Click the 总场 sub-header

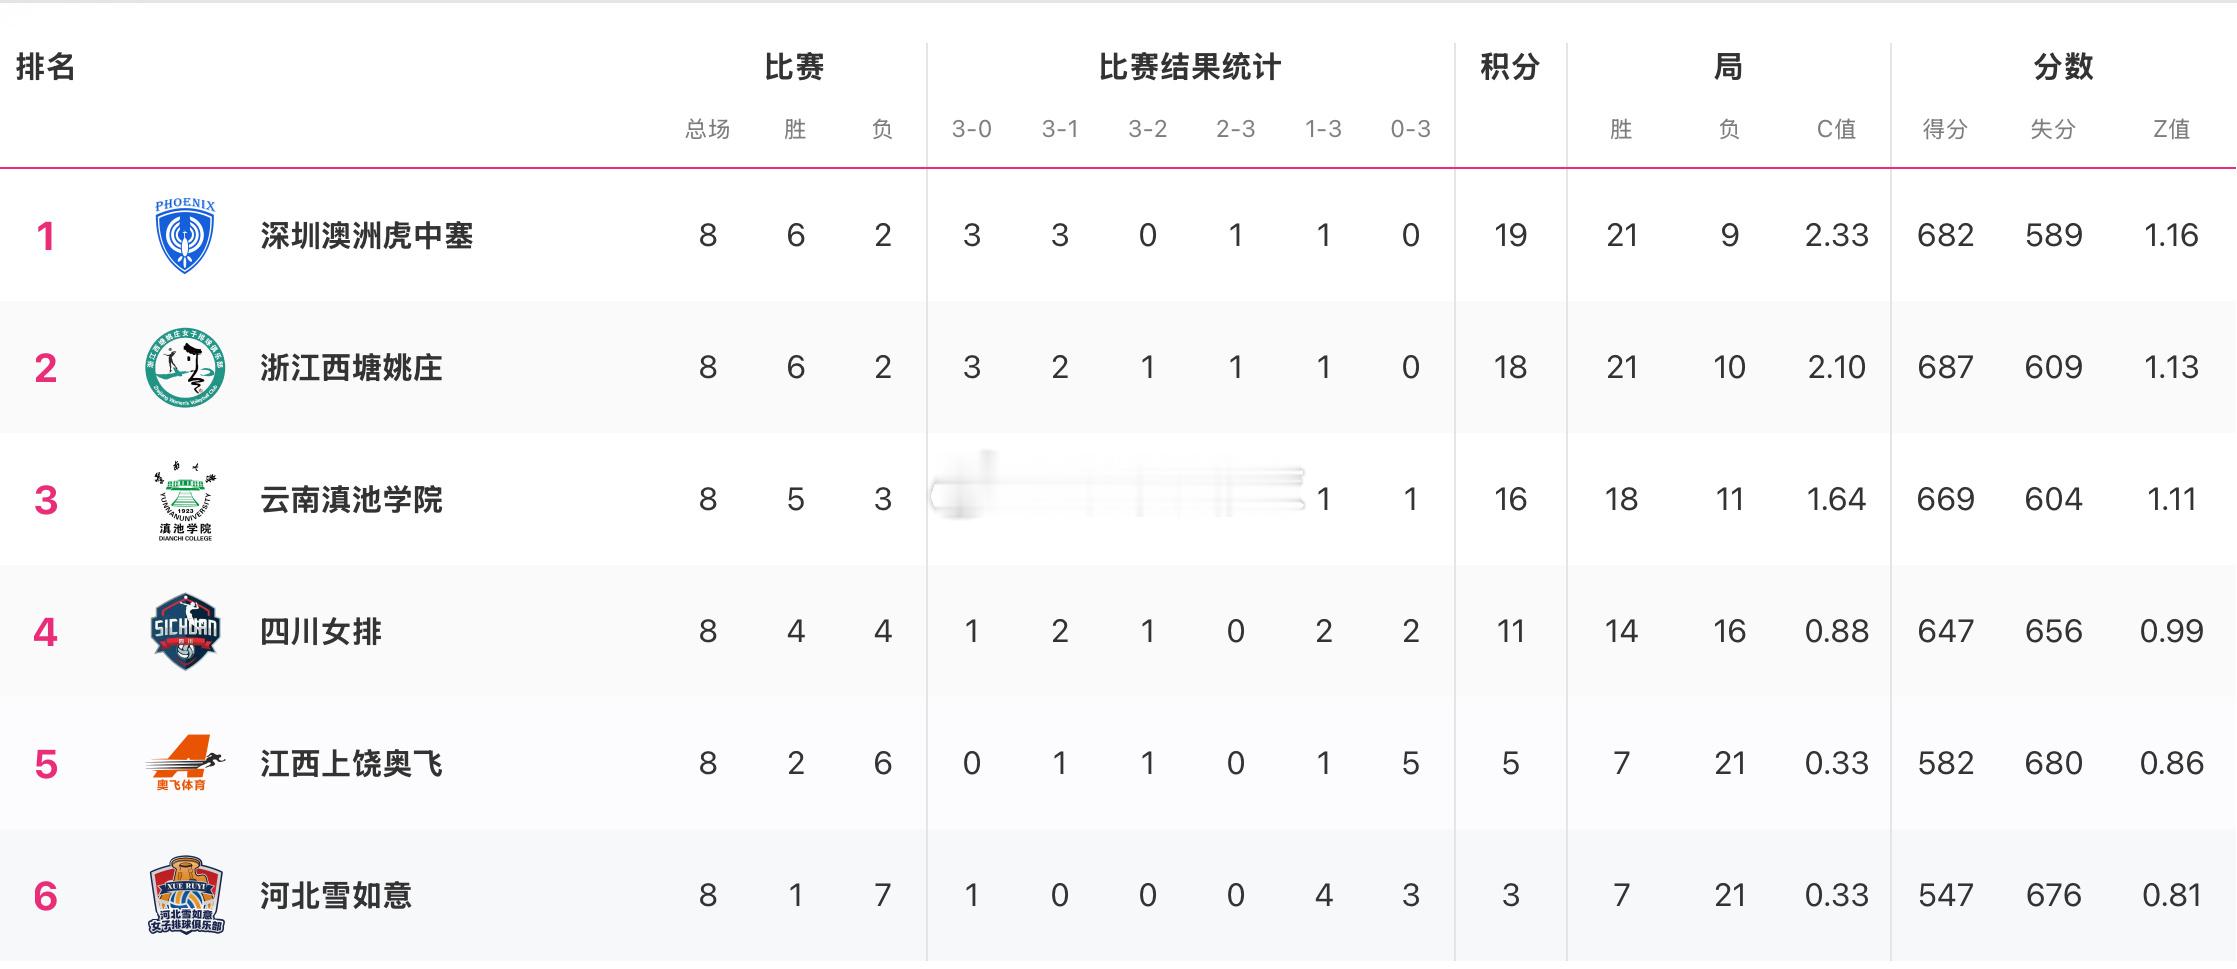(x=707, y=129)
